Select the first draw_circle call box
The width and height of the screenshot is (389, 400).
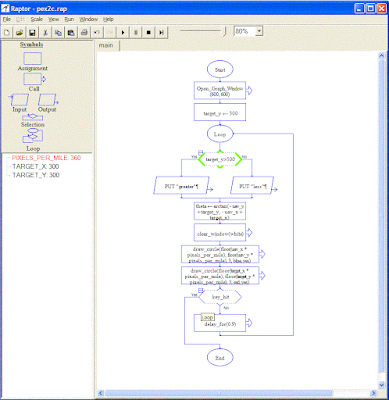point(220,255)
